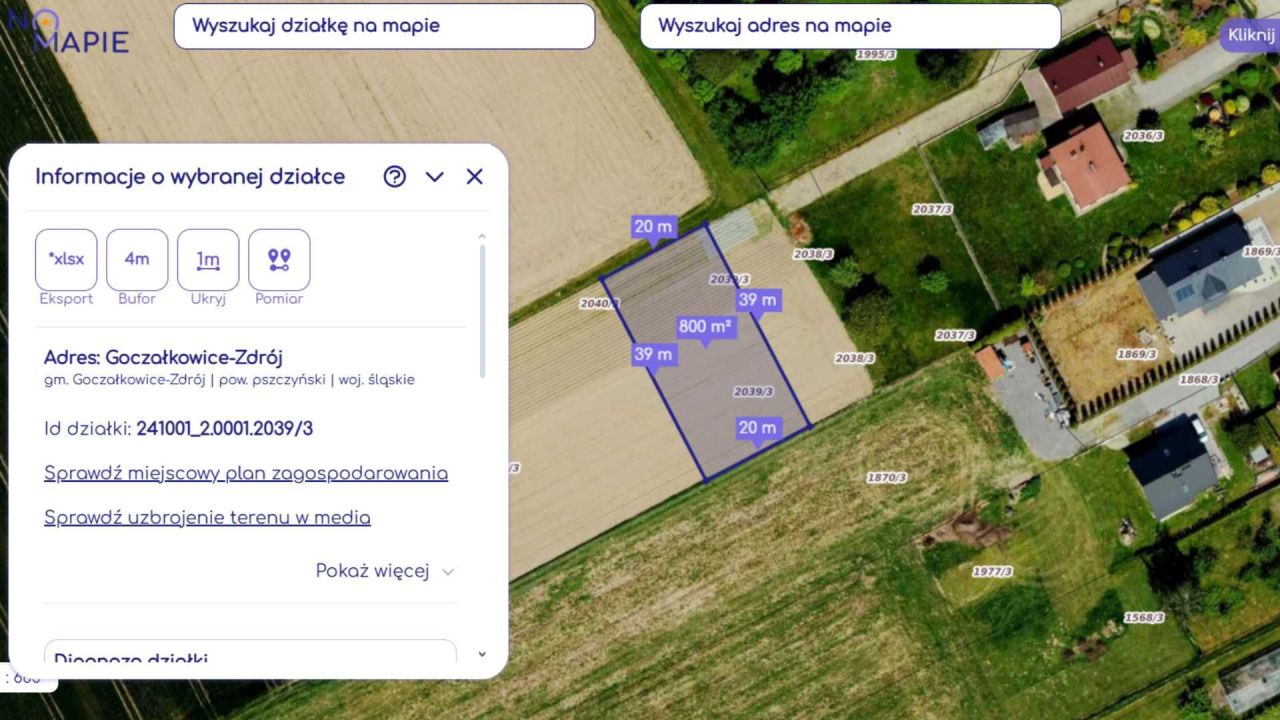1280x720 pixels.
Task: Click the NA MAPIE logo
Action: pyautogui.click(x=68, y=32)
